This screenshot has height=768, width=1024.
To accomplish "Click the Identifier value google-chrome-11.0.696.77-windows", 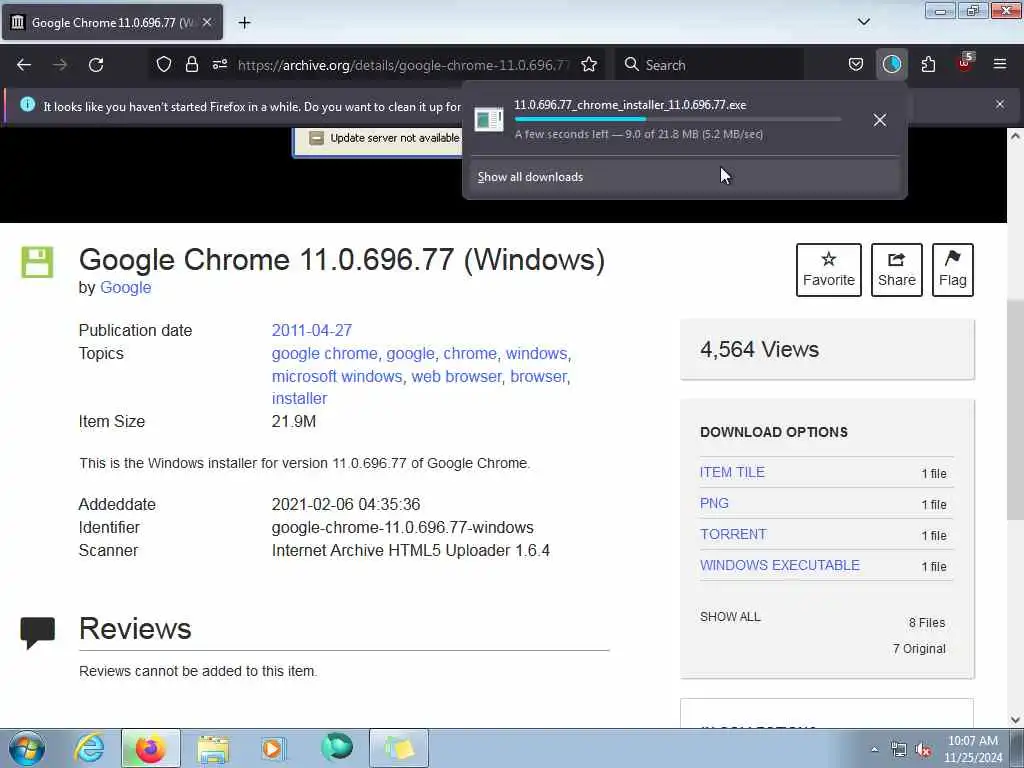I will point(402,528).
